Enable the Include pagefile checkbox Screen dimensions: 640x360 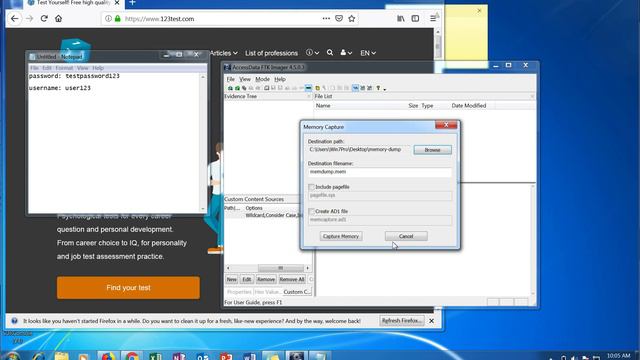pos(311,187)
